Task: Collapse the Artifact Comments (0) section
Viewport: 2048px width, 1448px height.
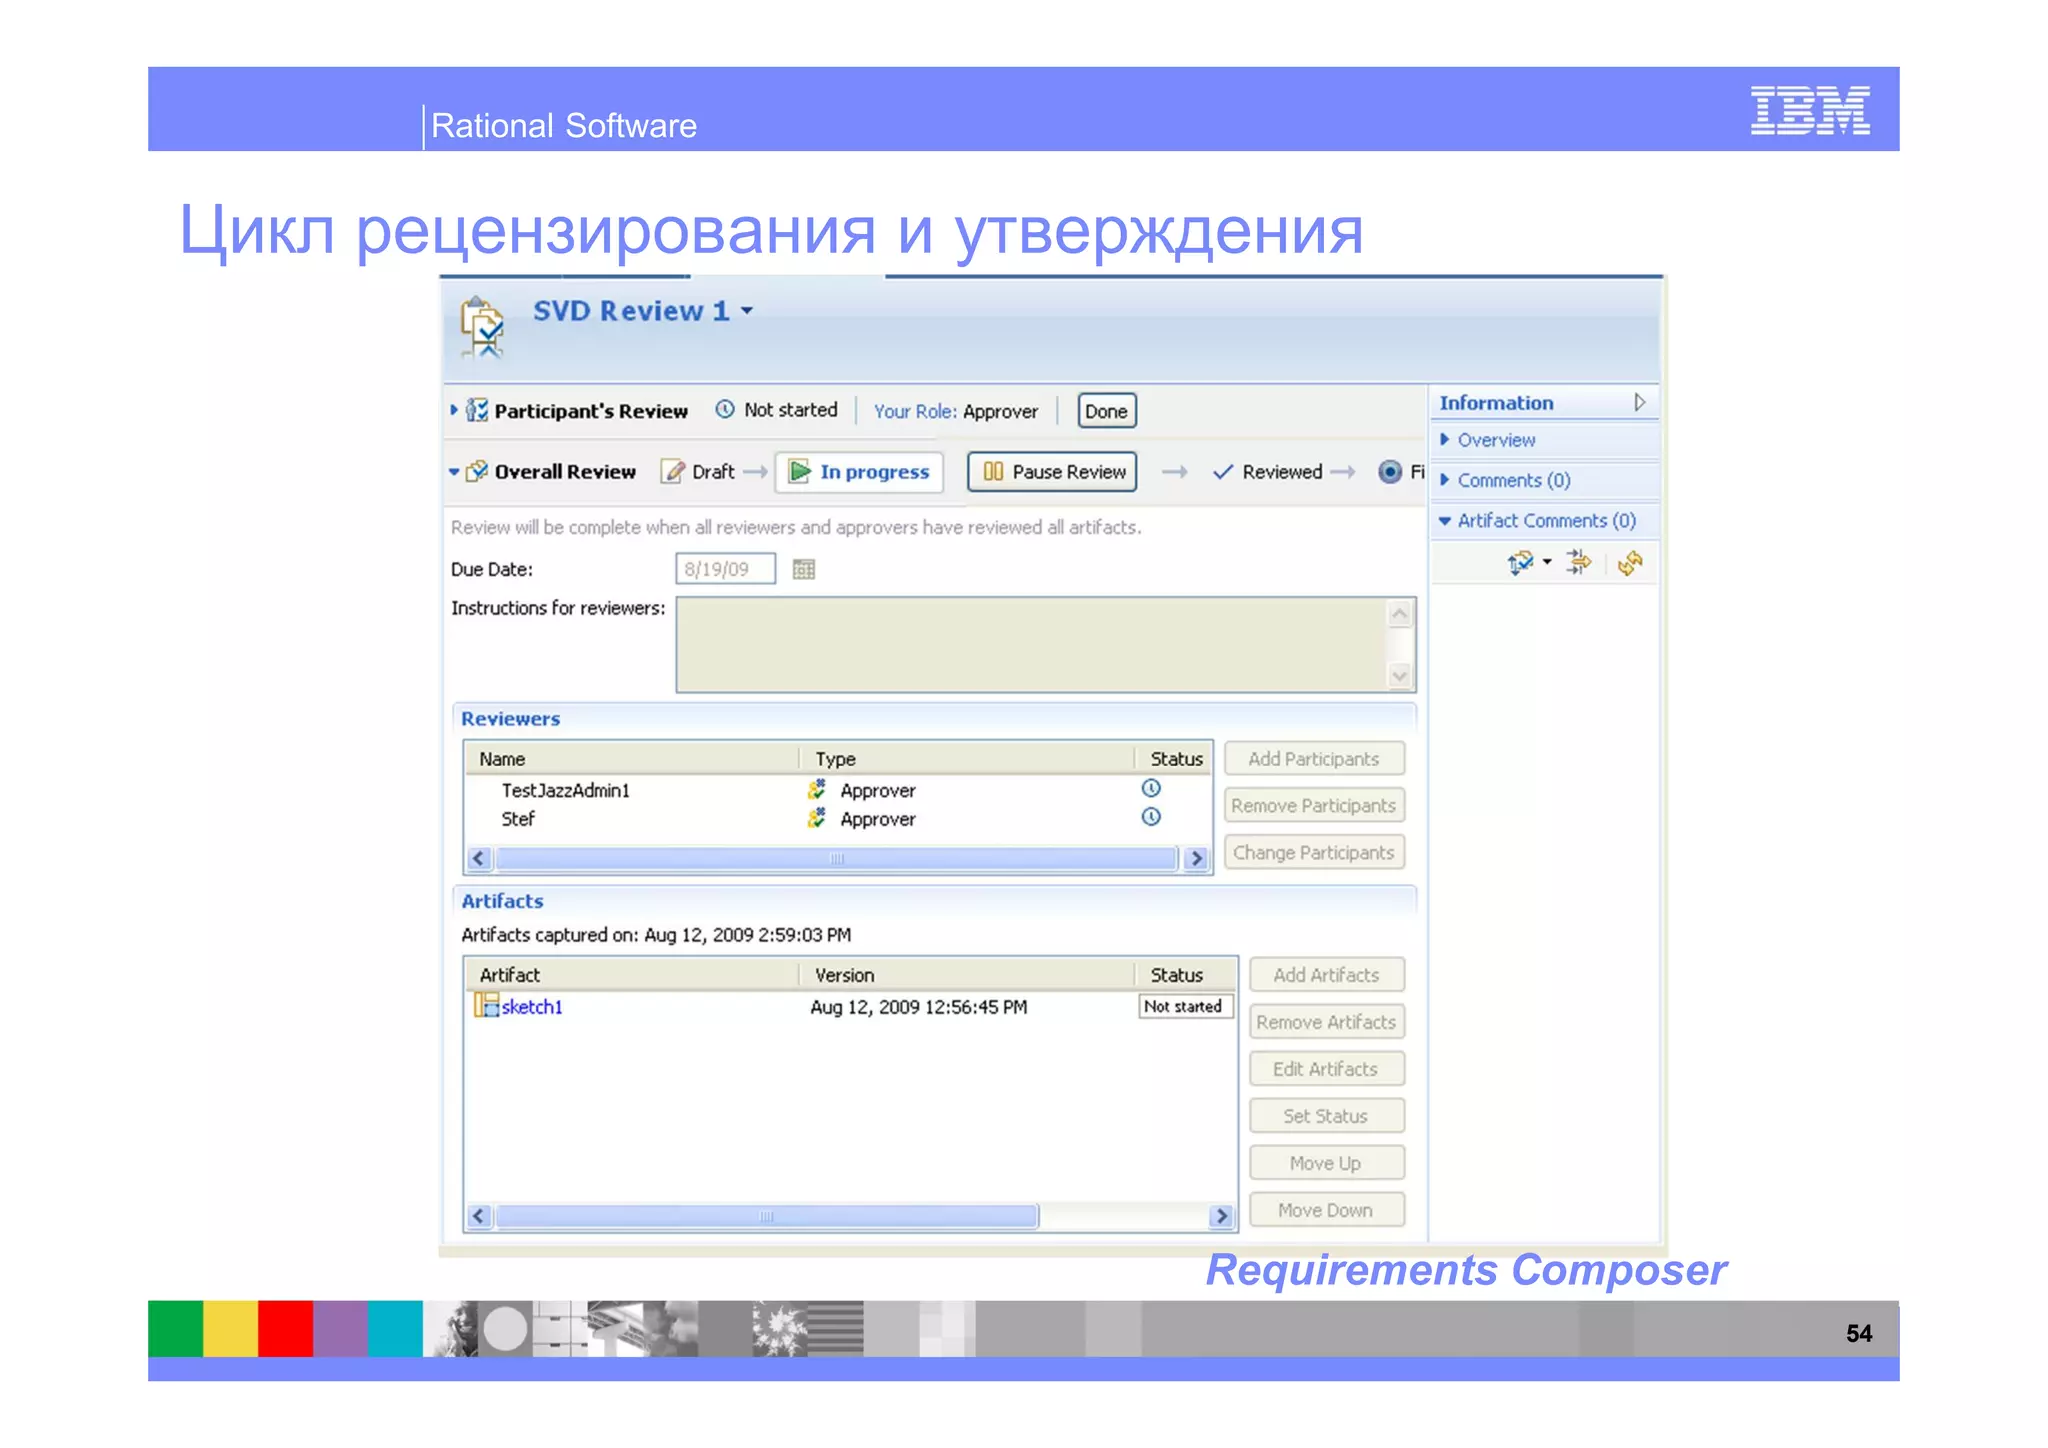Action: coord(1444,521)
